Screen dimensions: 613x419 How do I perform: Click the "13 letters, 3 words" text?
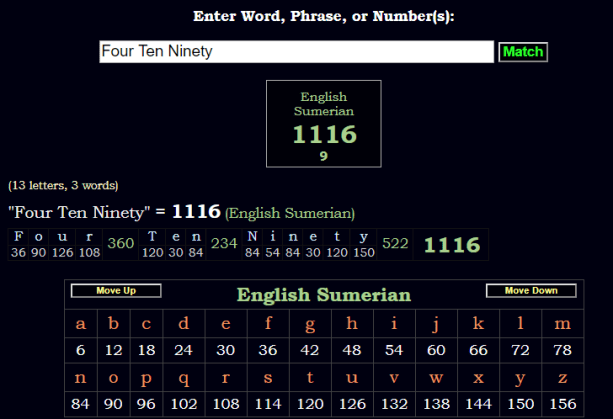pos(63,185)
